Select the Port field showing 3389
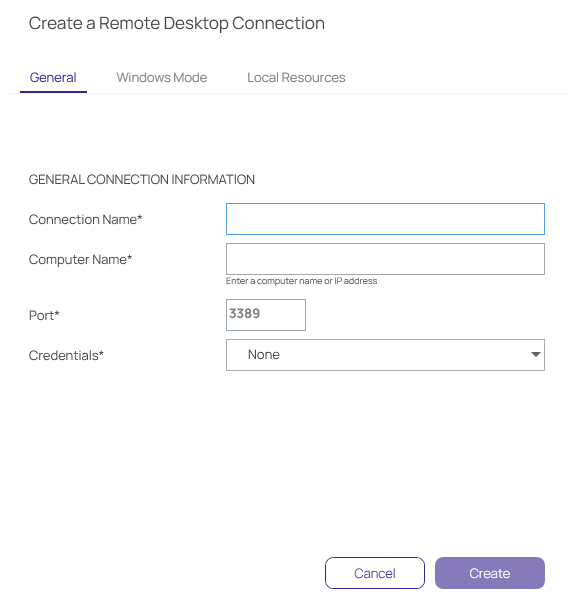Image resolution: width=572 pixels, height=603 pixels. click(266, 315)
